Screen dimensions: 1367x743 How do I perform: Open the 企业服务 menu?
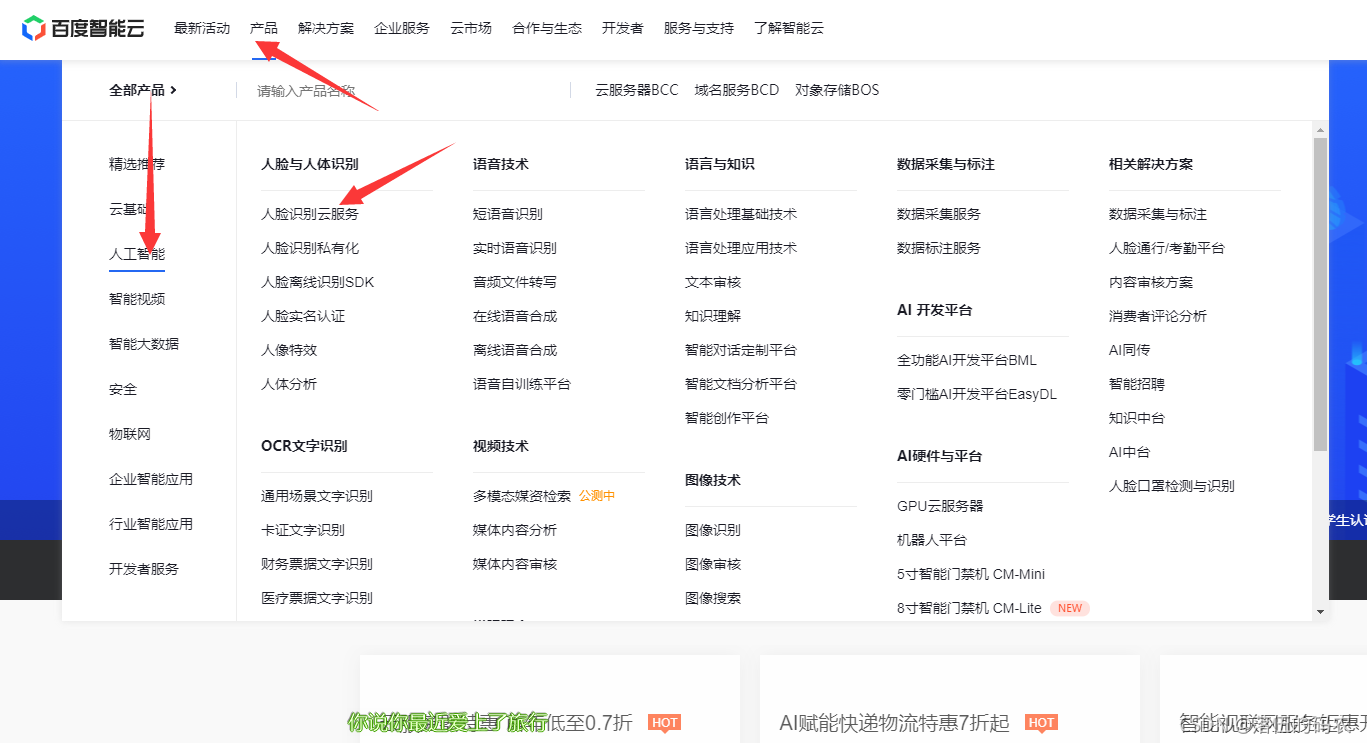(x=402, y=28)
